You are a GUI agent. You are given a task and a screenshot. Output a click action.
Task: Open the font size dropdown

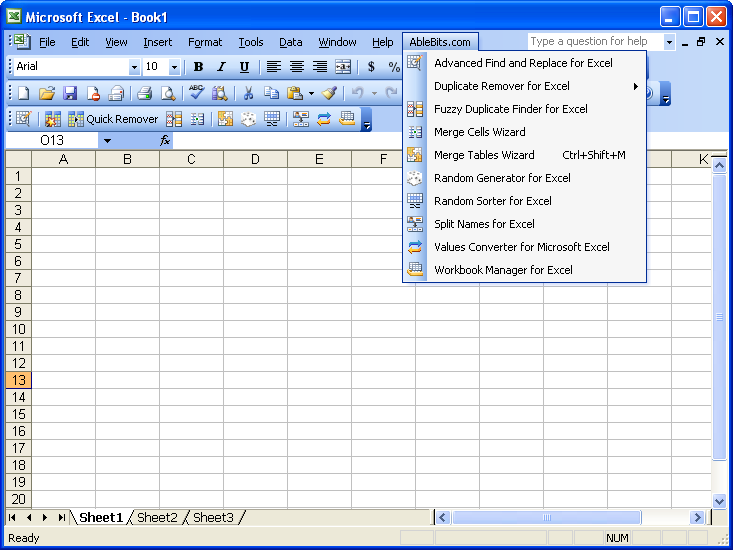pyautogui.click(x=174, y=67)
